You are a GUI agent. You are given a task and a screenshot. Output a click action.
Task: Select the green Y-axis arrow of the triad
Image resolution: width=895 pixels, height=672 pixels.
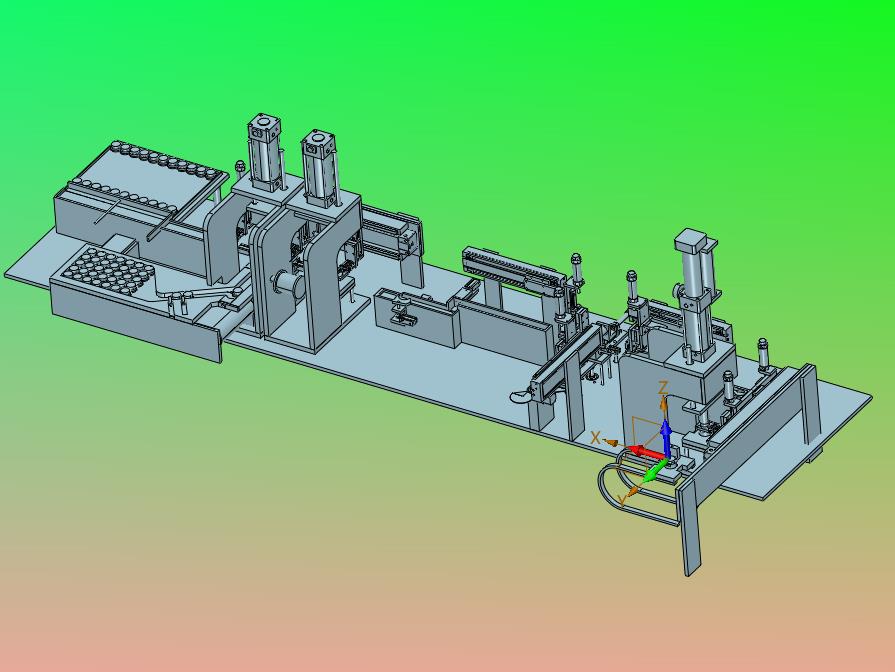(654, 472)
